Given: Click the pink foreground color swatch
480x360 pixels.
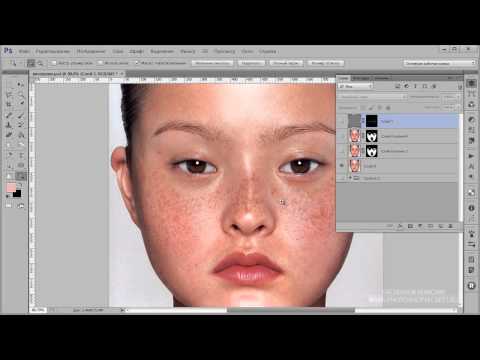Looking at the screenshot, I should 11,187.
